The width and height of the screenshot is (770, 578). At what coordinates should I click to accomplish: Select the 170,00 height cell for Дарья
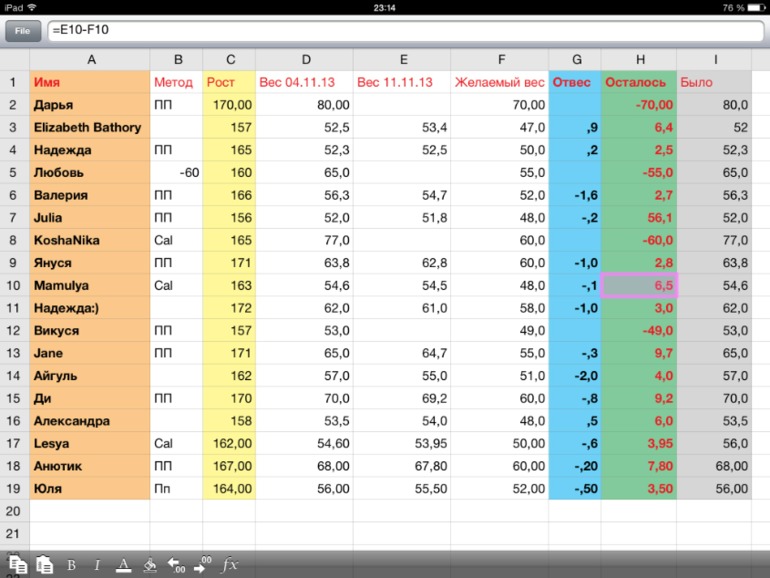tap(229, 105)
